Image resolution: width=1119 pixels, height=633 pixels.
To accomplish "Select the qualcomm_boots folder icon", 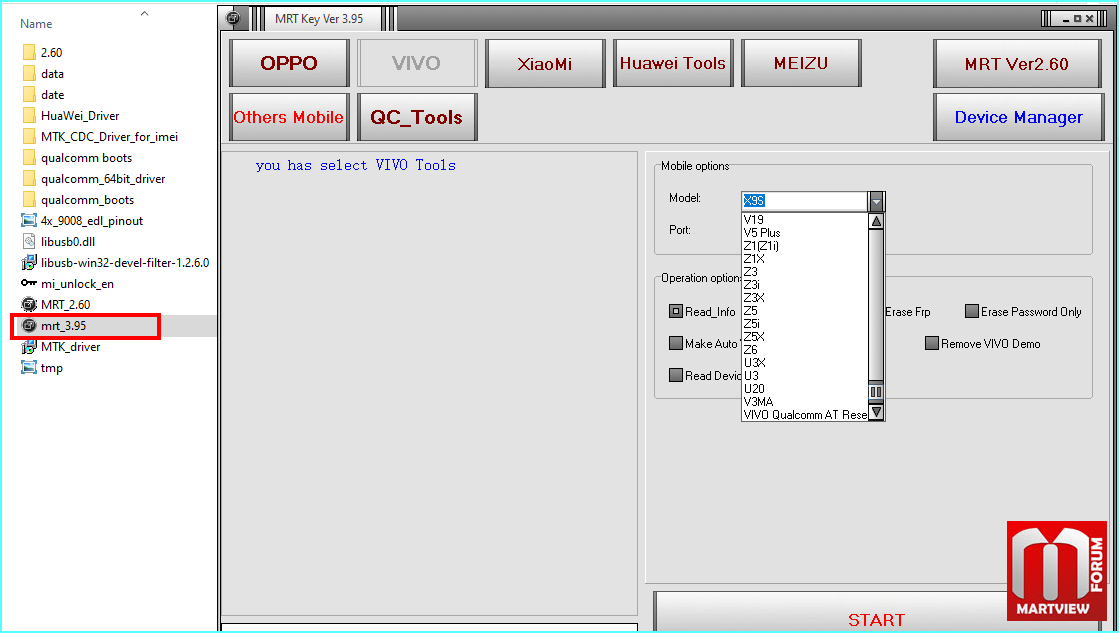I will click(29, 200).
